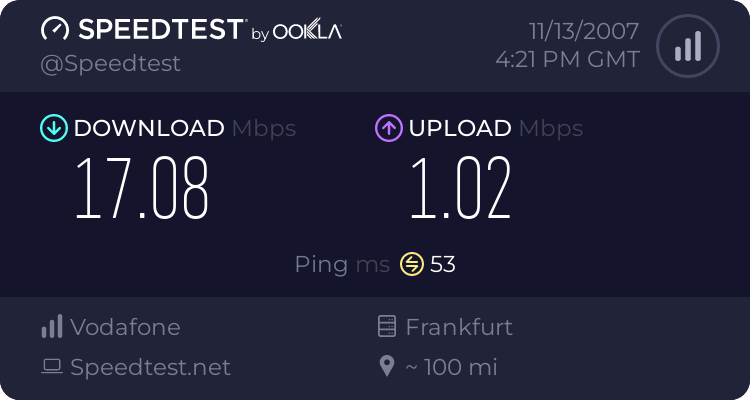Click the location pin icon

(387, 367)
